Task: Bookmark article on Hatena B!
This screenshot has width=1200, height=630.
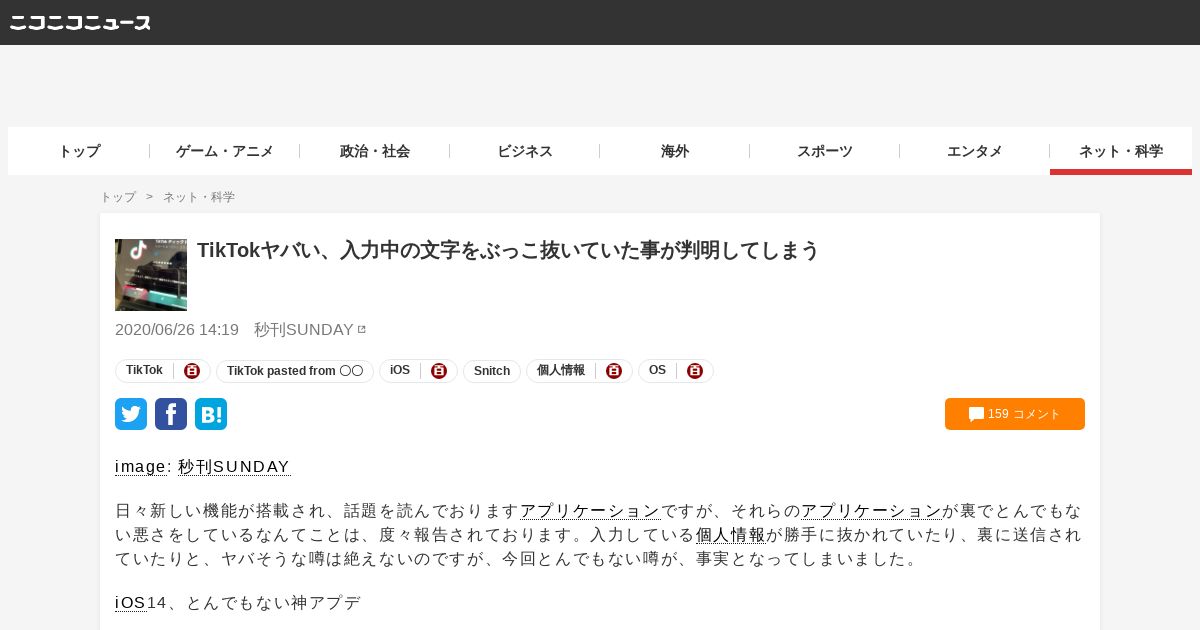Action: pos(211,414)
